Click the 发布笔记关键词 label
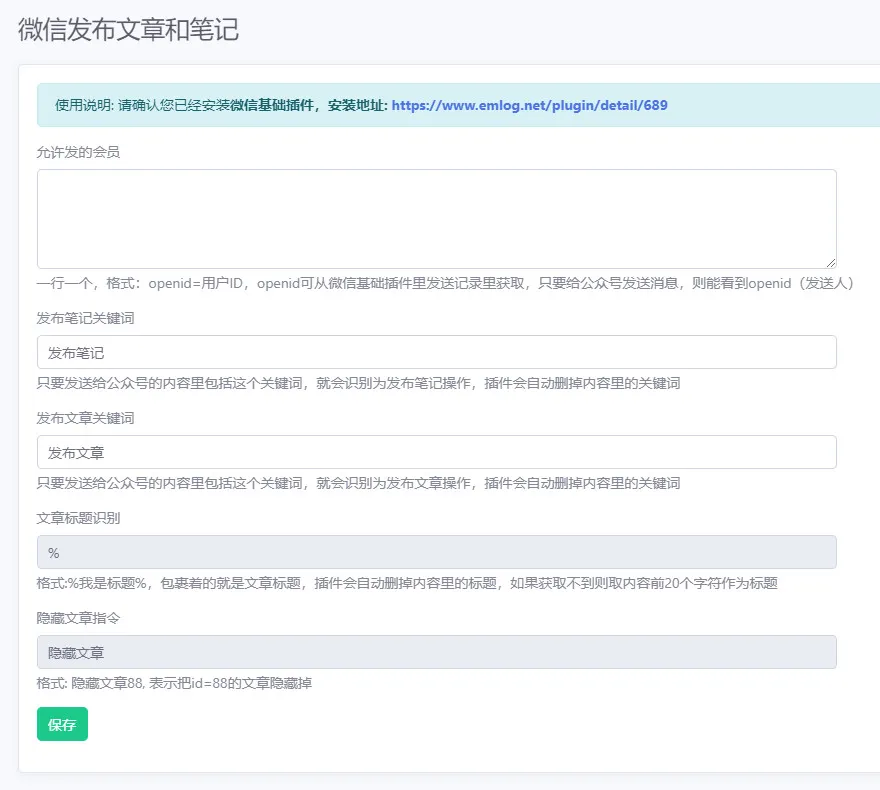The width and height of the screenshot is (880, 790). 85,318
